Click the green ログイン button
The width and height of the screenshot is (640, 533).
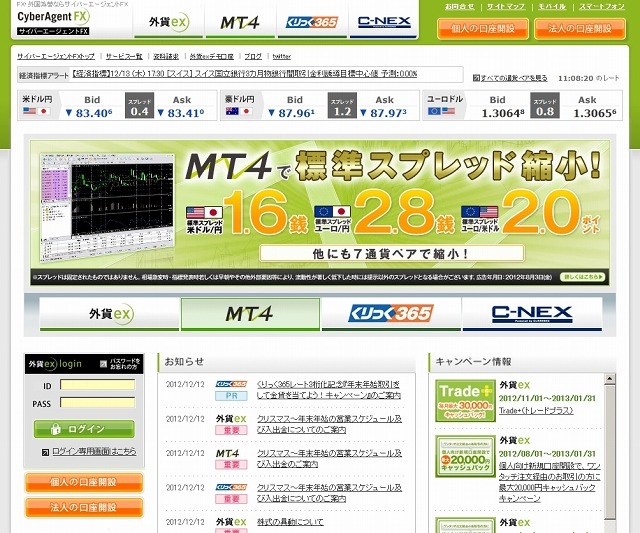tap(84, 429)
